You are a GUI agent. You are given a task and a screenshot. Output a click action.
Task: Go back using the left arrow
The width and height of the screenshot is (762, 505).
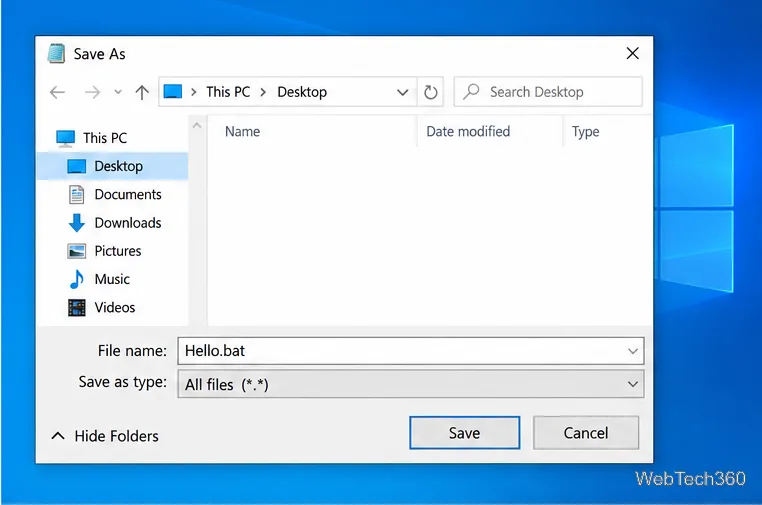coord(57,92)
